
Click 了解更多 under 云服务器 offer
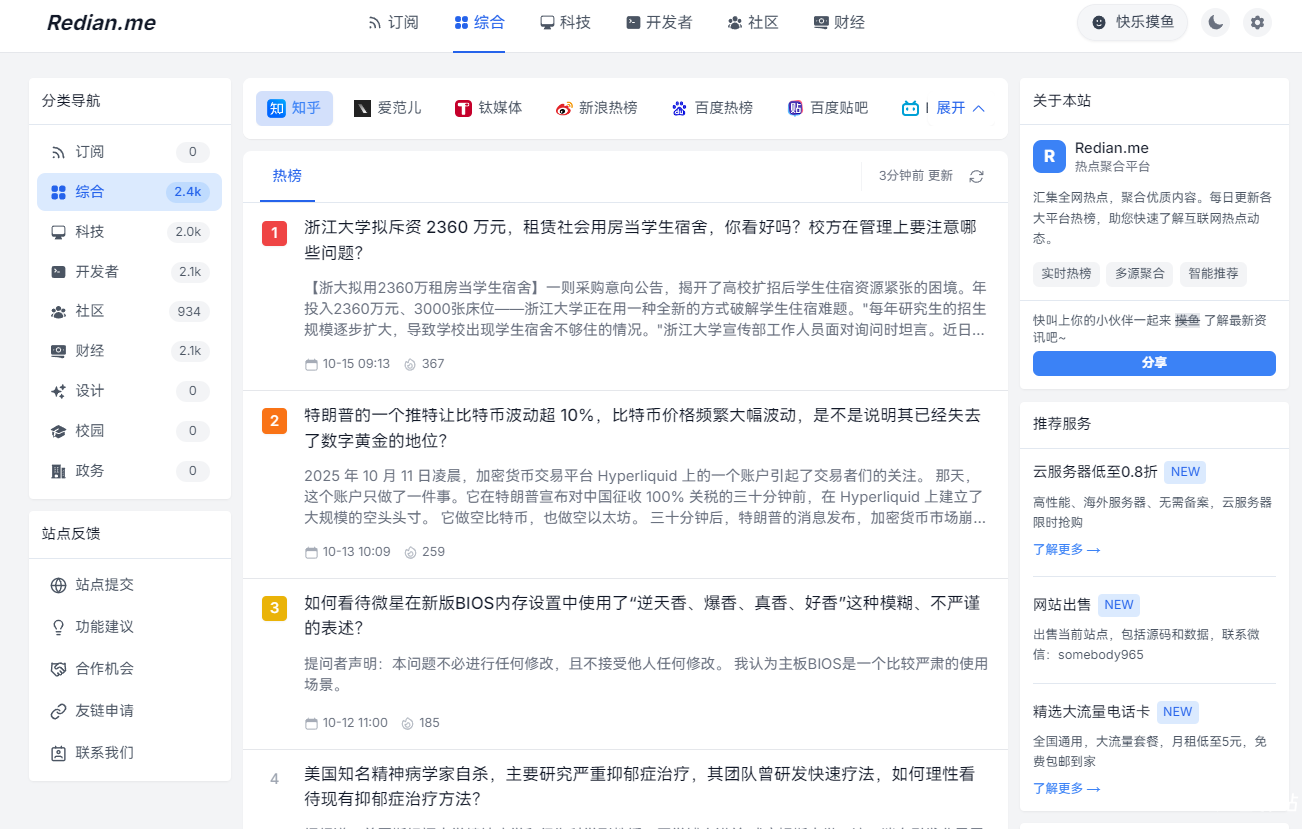[1066, 549]
